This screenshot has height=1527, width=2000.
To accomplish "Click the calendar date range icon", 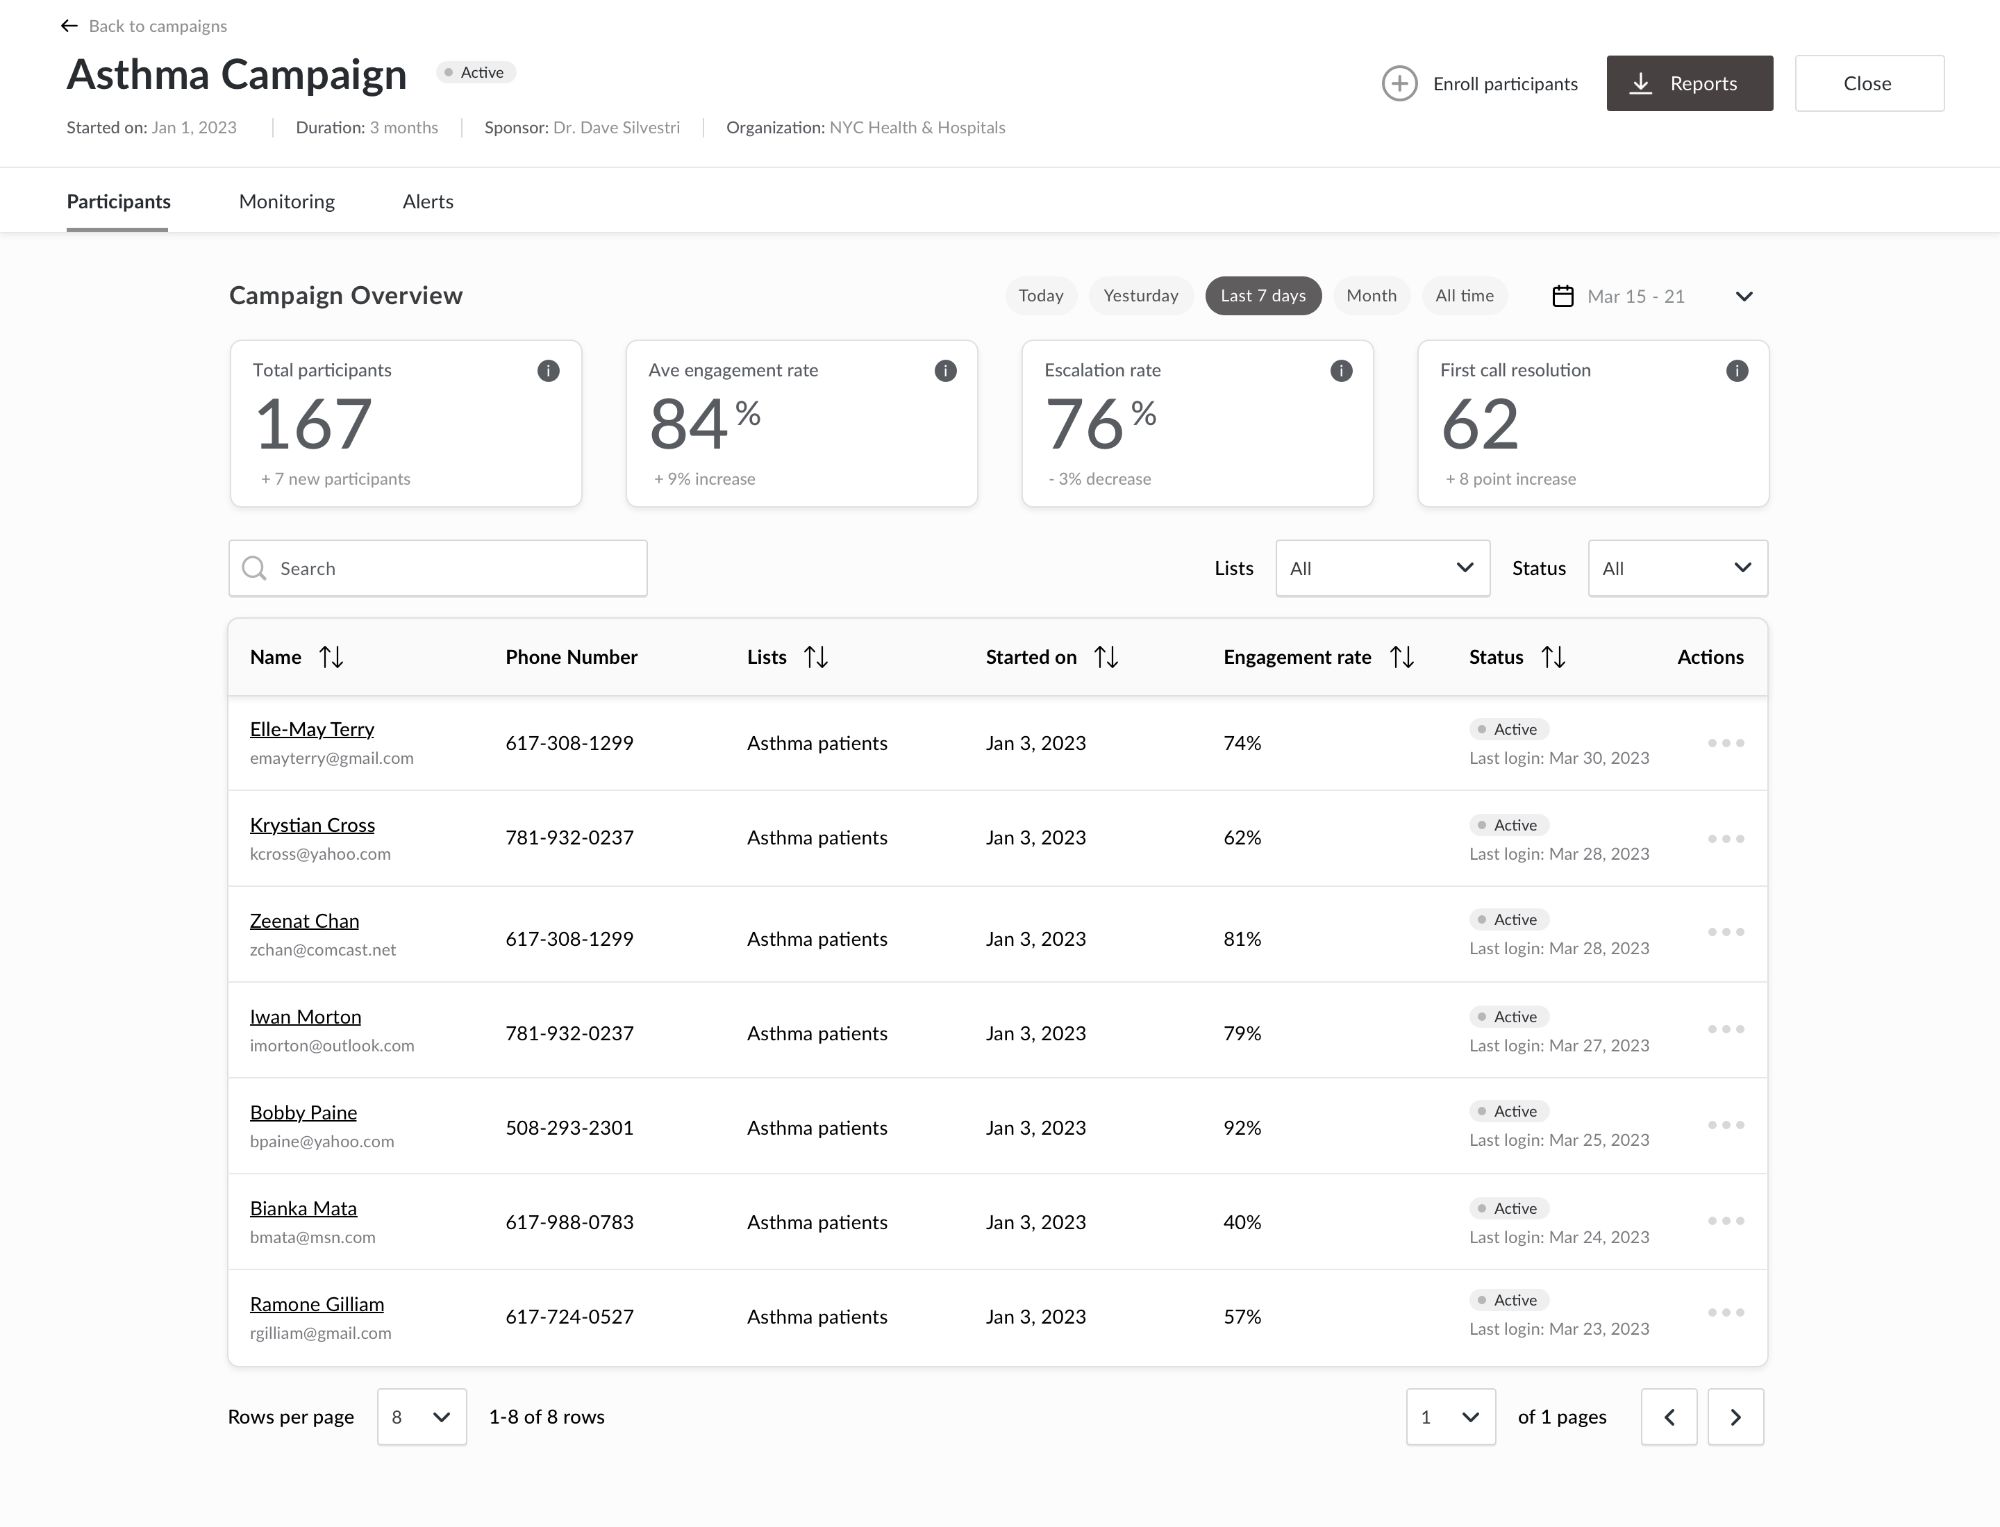I will coord(1563,296).
